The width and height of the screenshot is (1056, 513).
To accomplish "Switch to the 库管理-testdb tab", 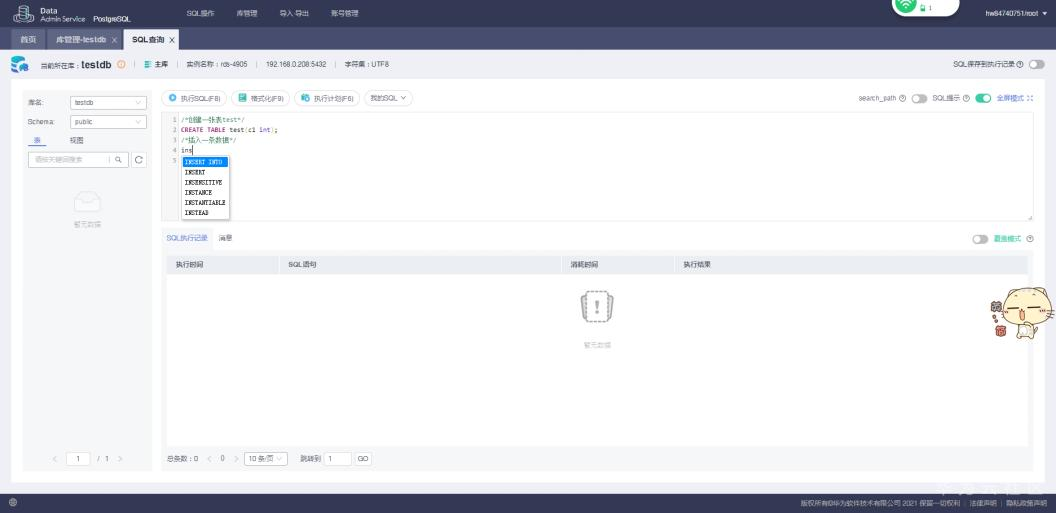I will [81, 40].
